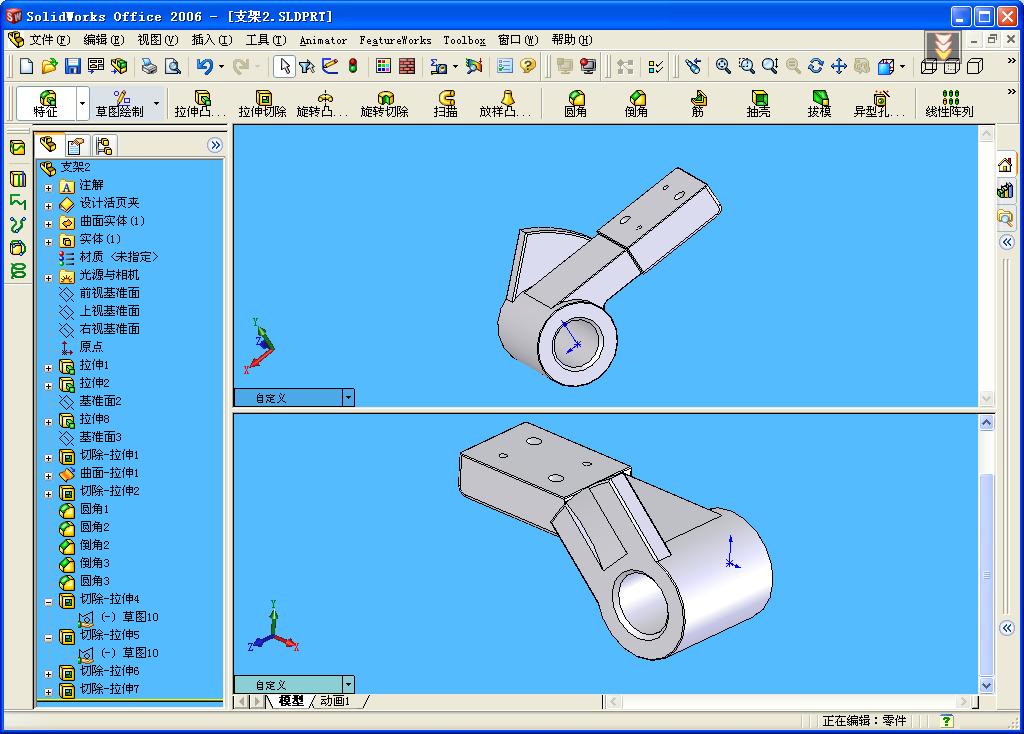The height and width of the screenshot is (734, 1024).
Task: Select the 模型 bottom tab
Action: 291,701
